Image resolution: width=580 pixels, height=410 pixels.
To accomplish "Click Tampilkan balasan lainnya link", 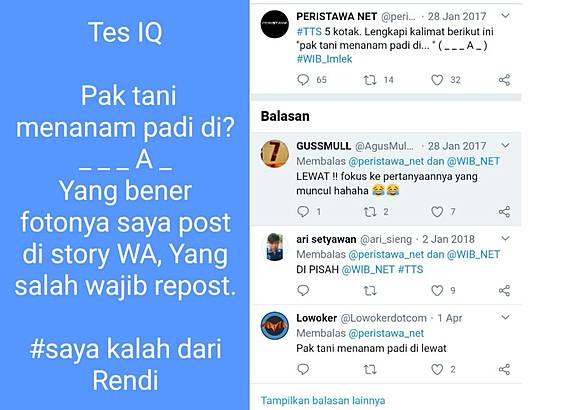I will pos(323,400).
